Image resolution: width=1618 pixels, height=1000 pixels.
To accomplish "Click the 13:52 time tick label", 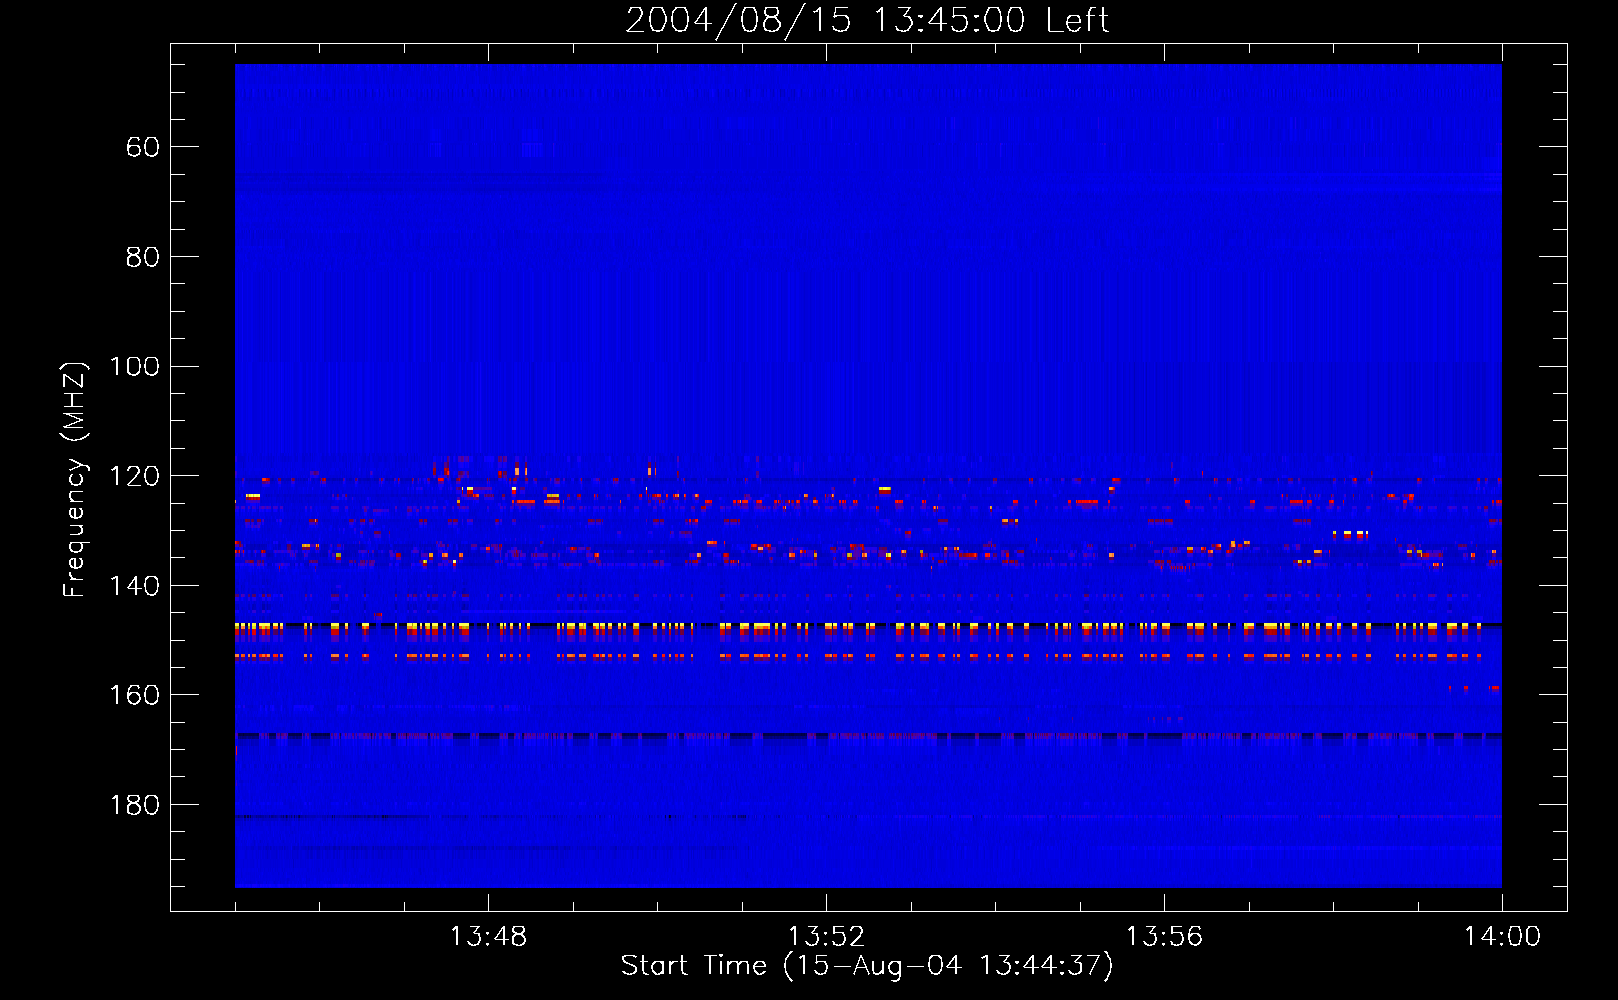I will pos(826,937).
